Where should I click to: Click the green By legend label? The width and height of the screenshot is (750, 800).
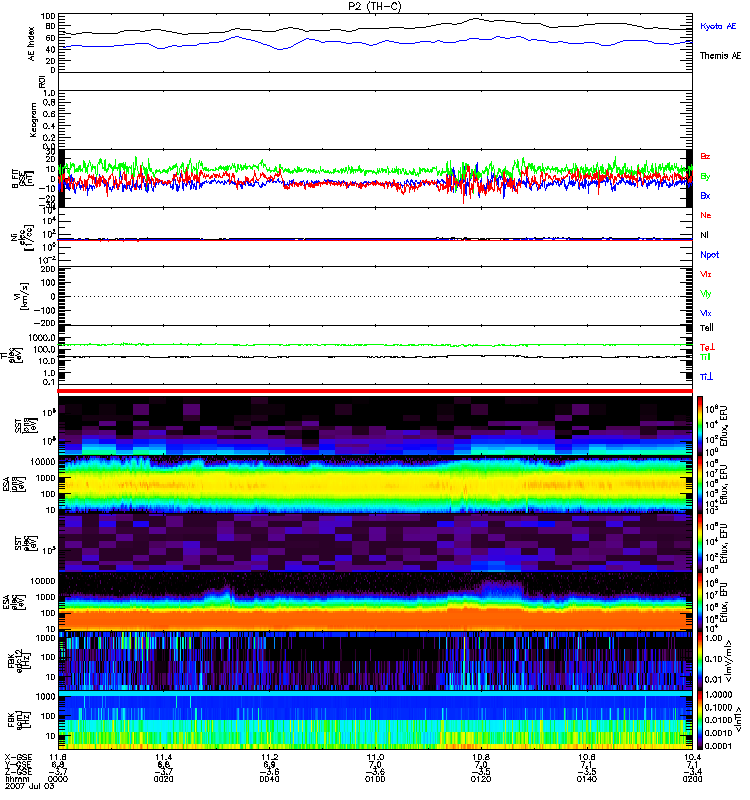pyautogui.click(x=705, y=177)
